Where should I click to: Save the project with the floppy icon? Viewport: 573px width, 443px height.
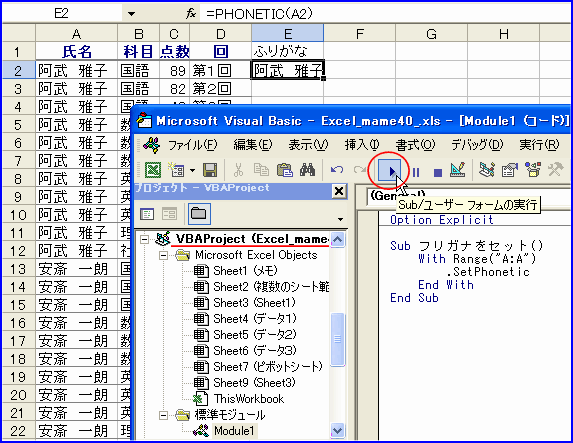(x=210, y=170)
